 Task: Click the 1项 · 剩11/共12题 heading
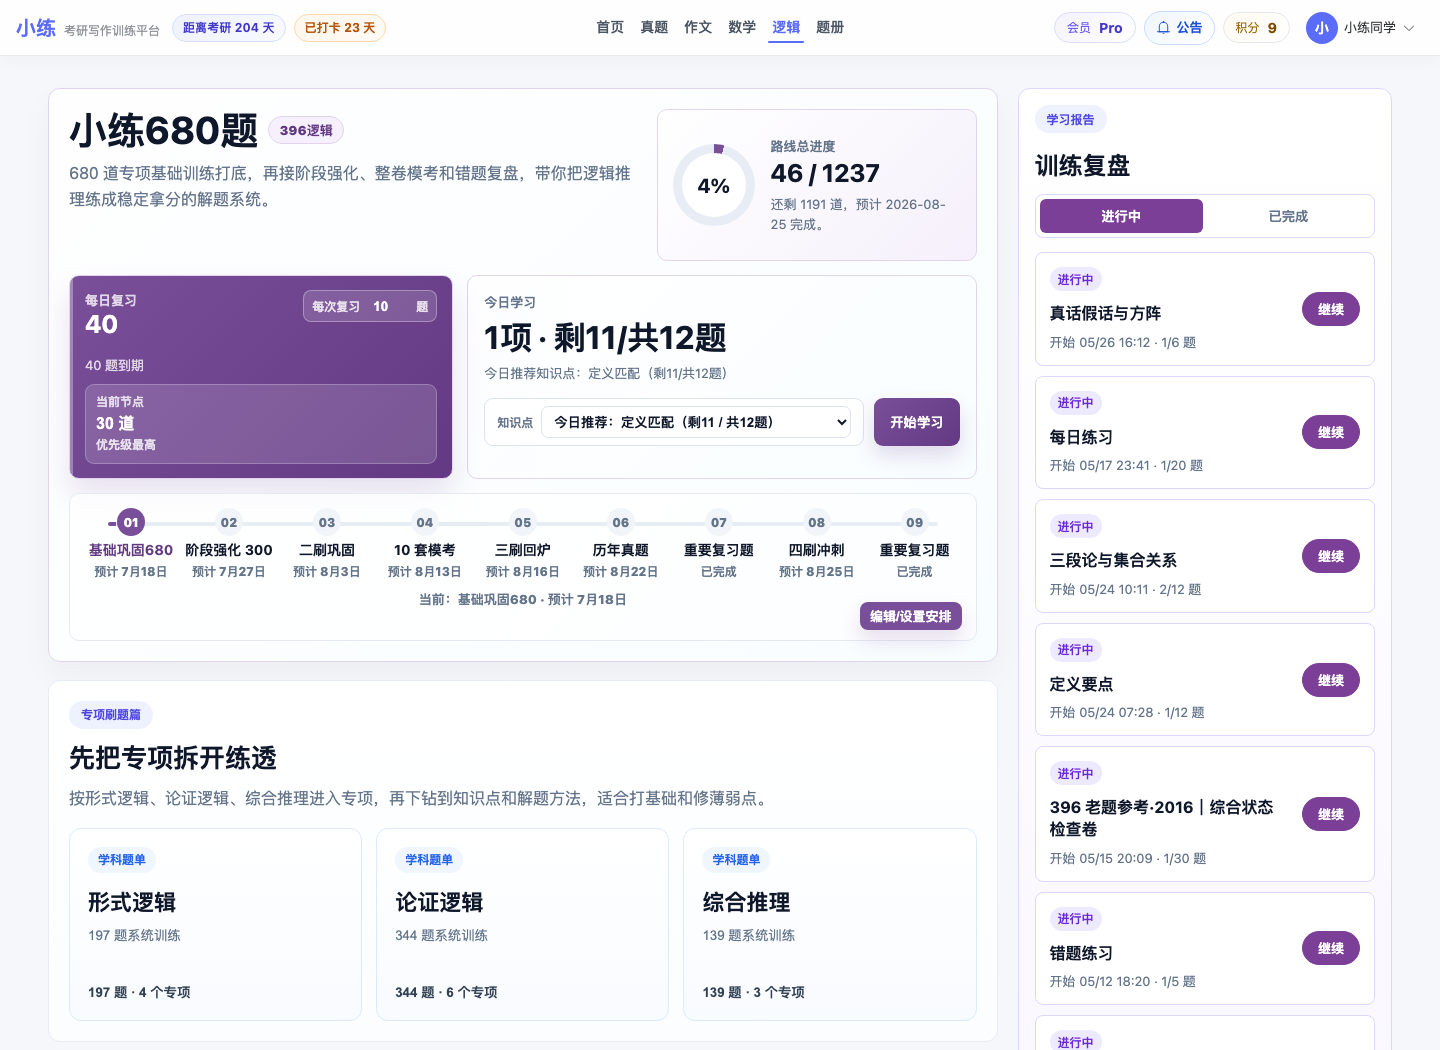point(605,338)
